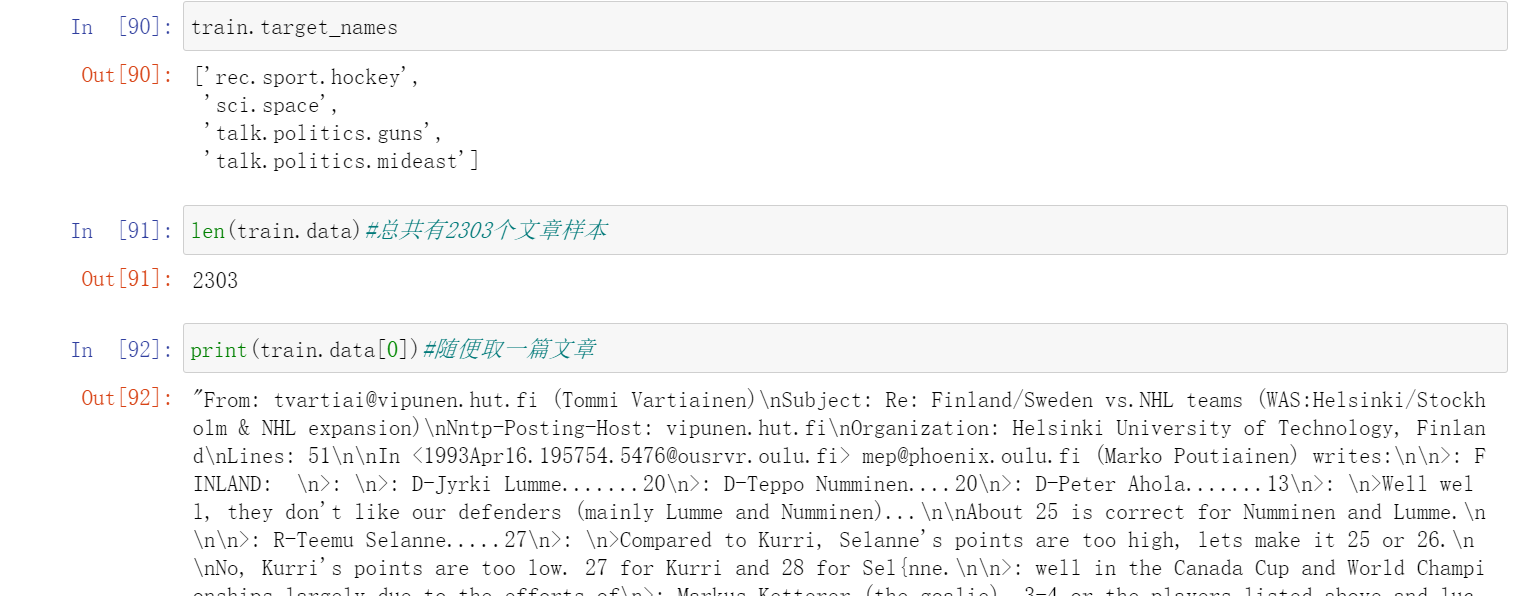Click the In [91] prompt label

(x=122, y=231)
